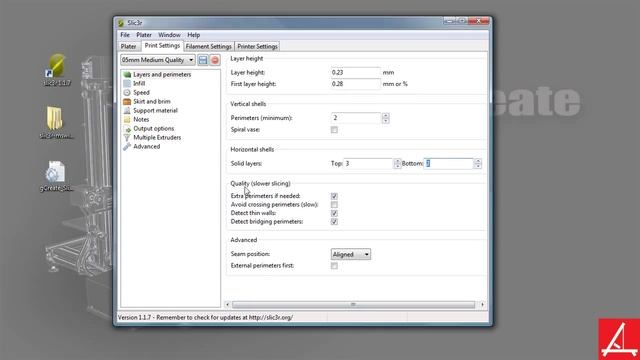Click the Infill page icon

(127, 84)
